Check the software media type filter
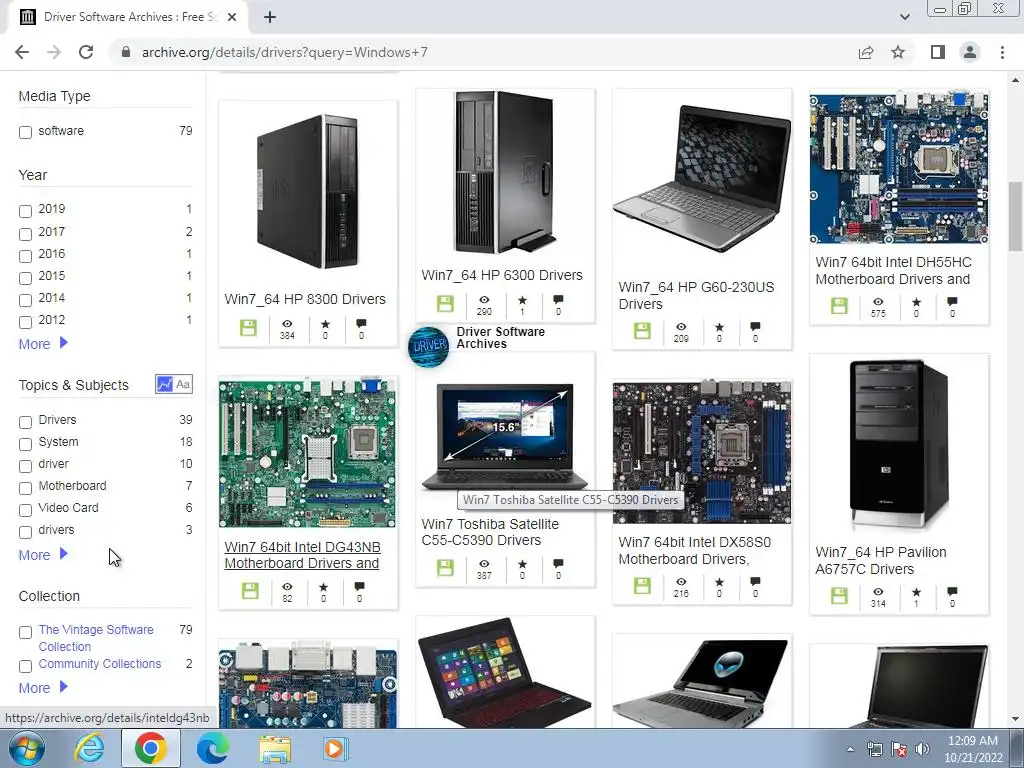Image resolution: width=1024 pixels, height=768 pixels. pos(25,133)
